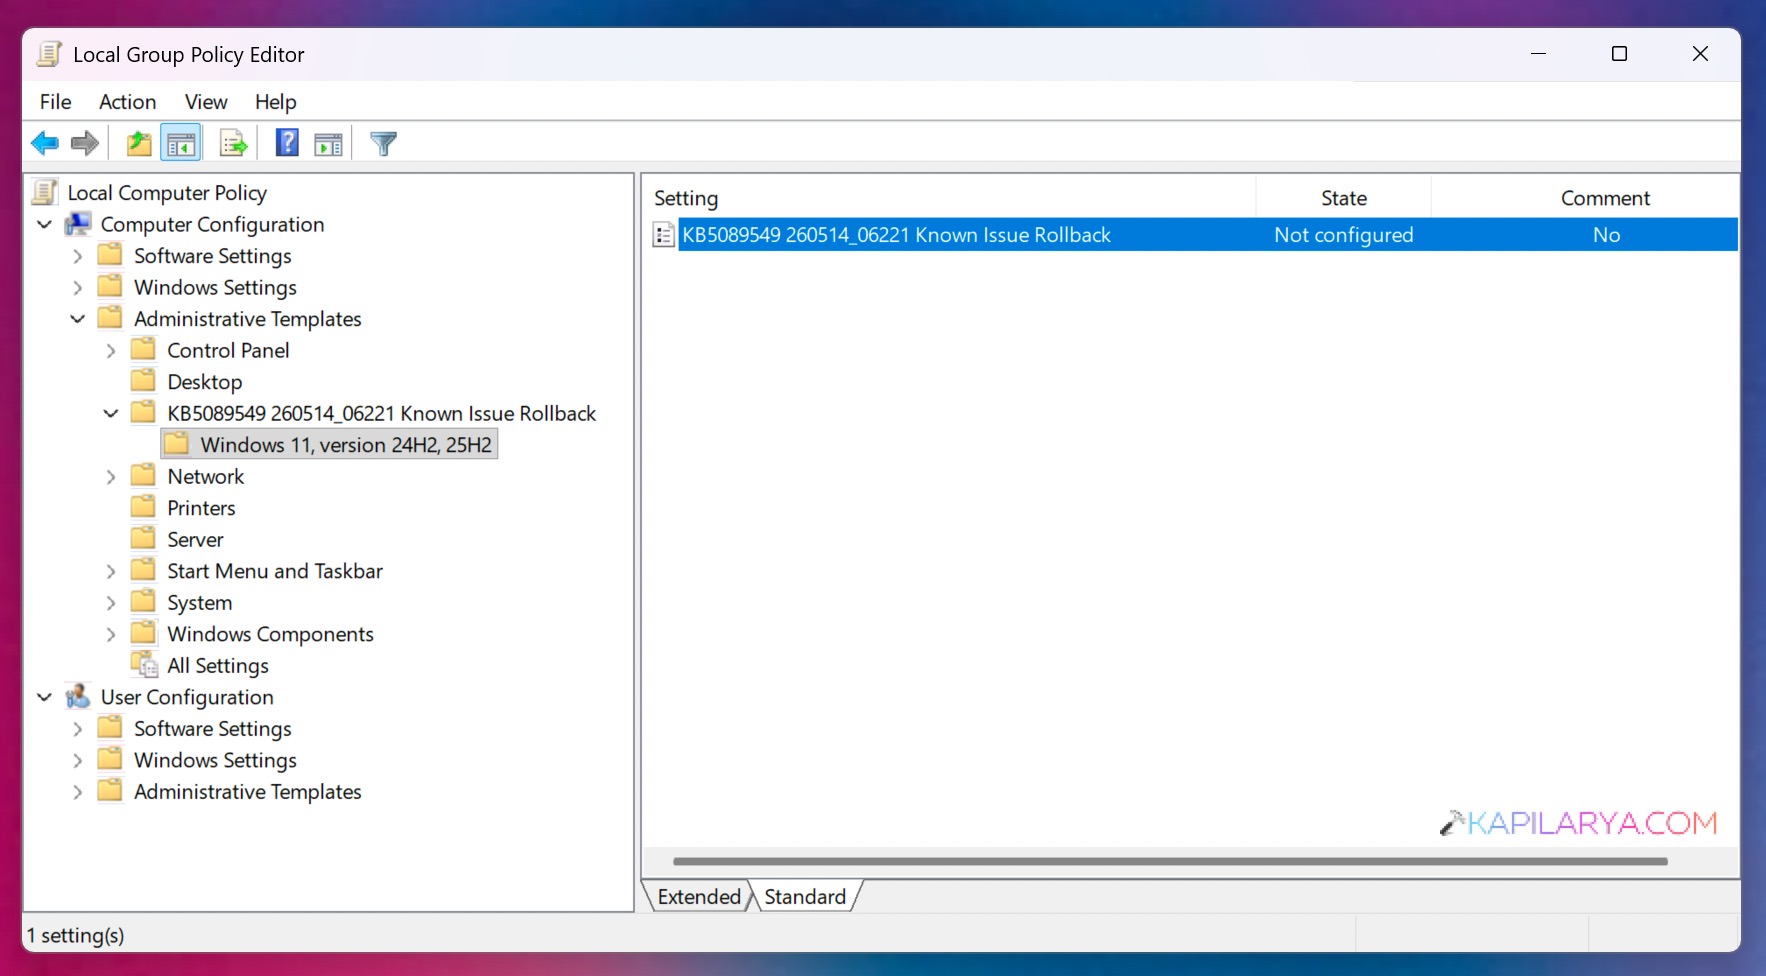
Task: Expand Windows Settings under Computer Configuration
Action: point(78,287)
